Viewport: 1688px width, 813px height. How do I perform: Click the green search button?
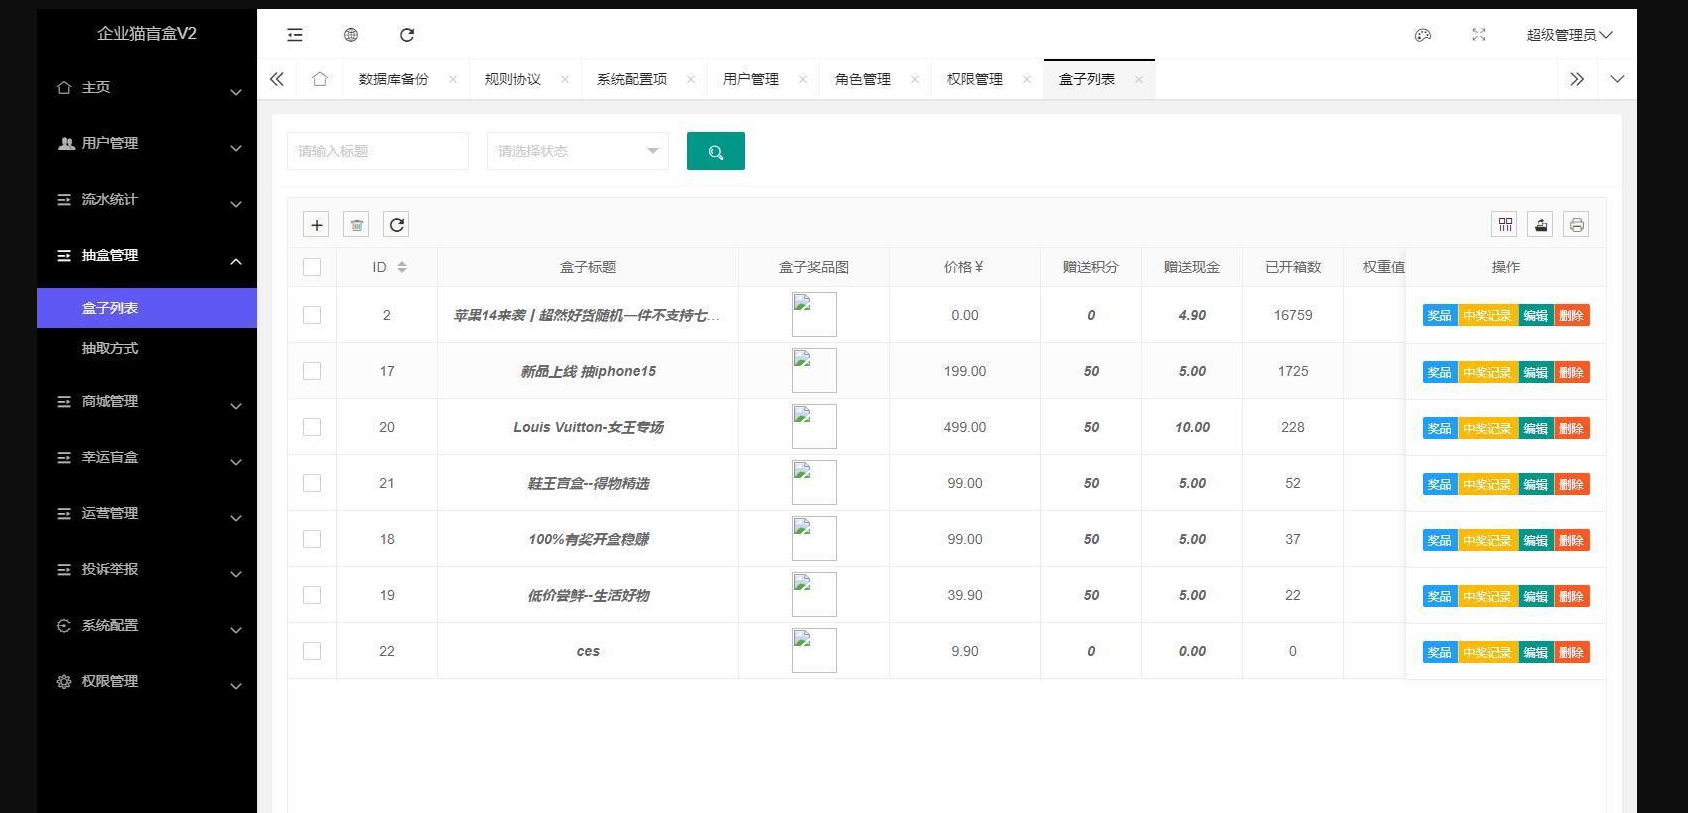pos(716,151)
